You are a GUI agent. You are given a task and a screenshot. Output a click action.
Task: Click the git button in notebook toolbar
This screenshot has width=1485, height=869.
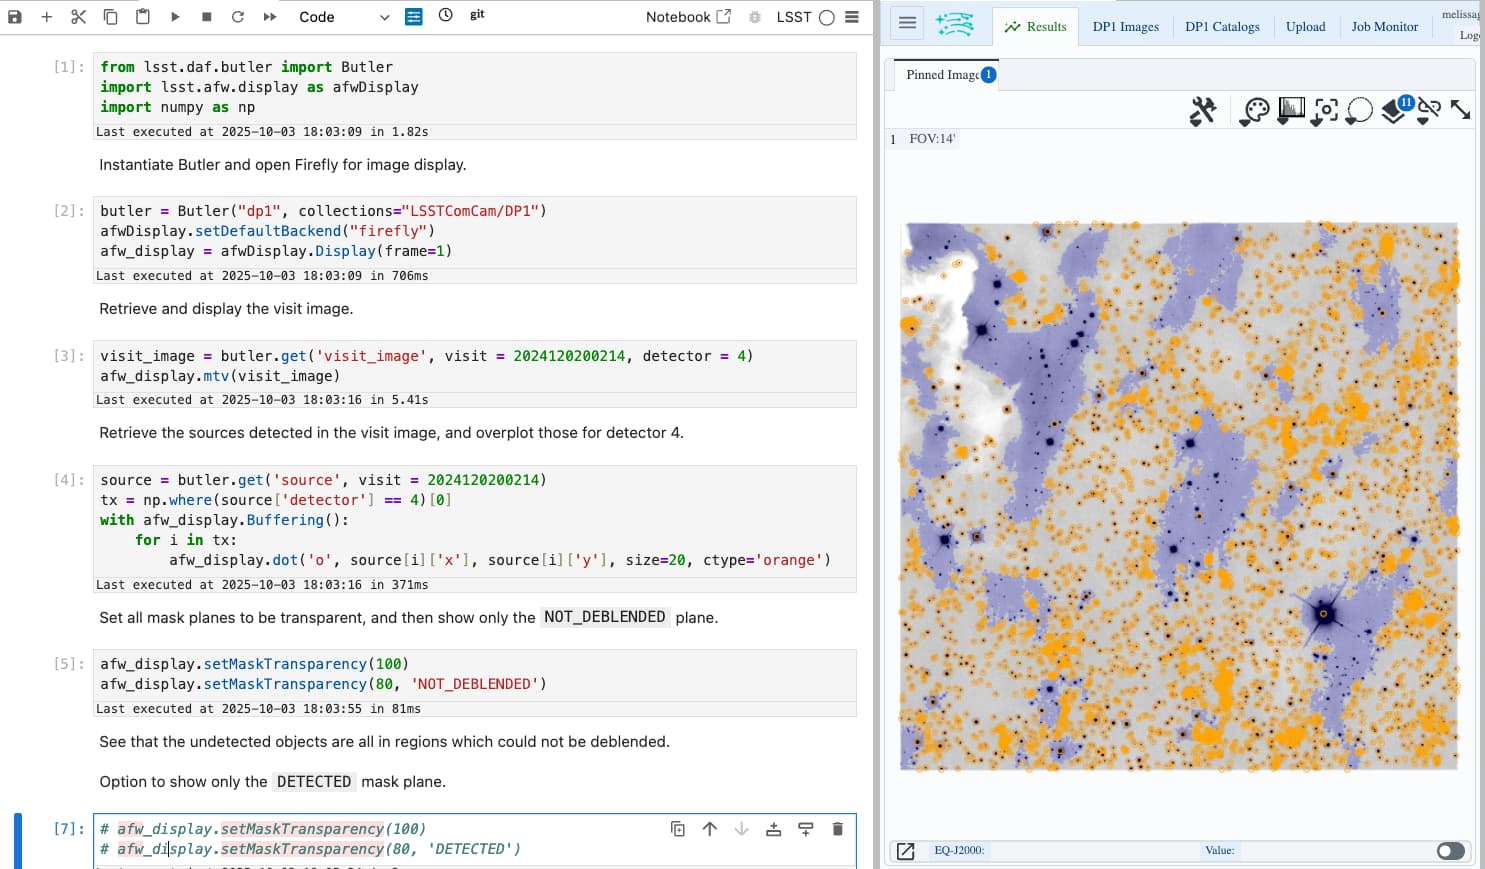[x=477, y=15]
